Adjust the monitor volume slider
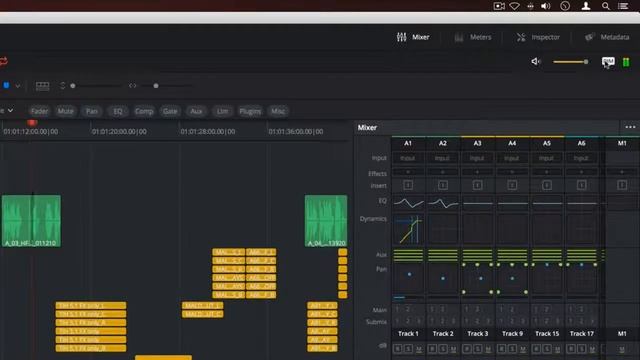 coord(571,62)
